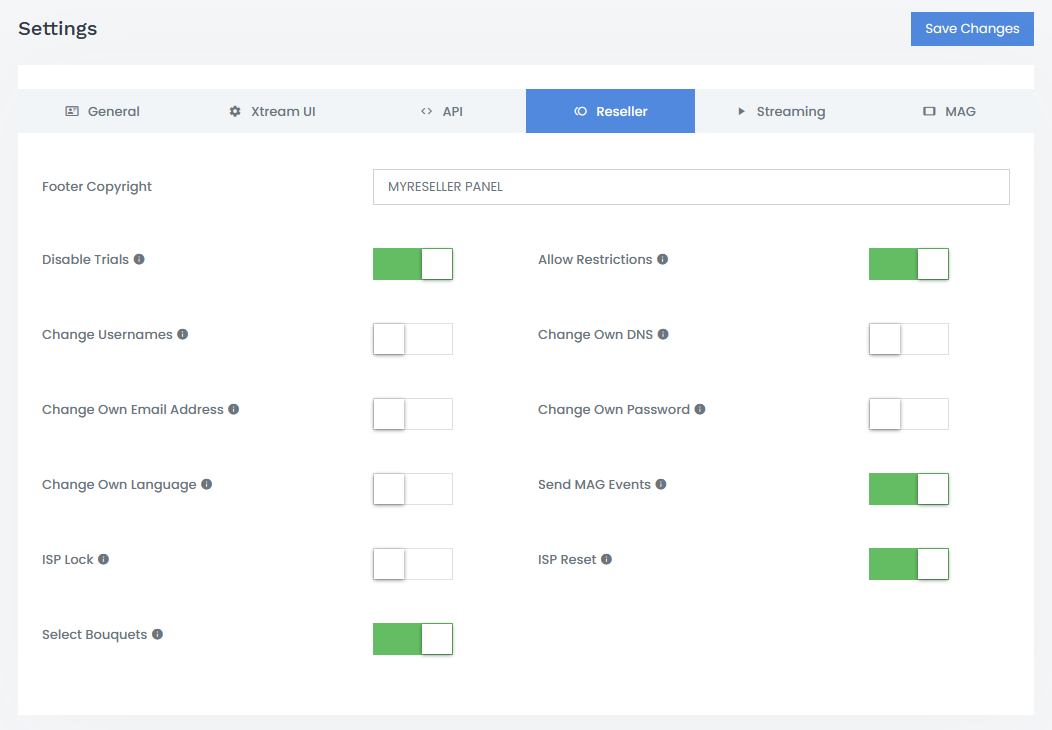Enable Change Own Password switch
Screen dimensions: 1052x730
[x=908, y=414]
